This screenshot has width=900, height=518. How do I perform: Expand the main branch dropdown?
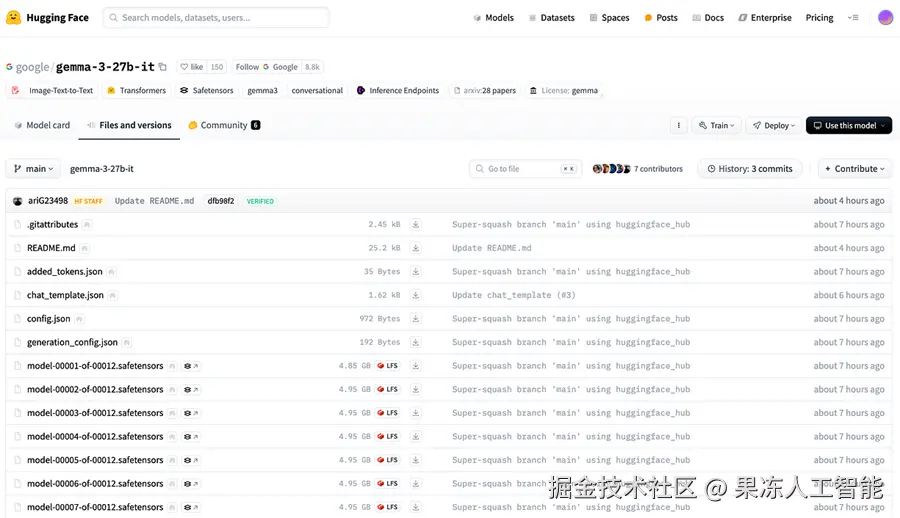point(33,169)
